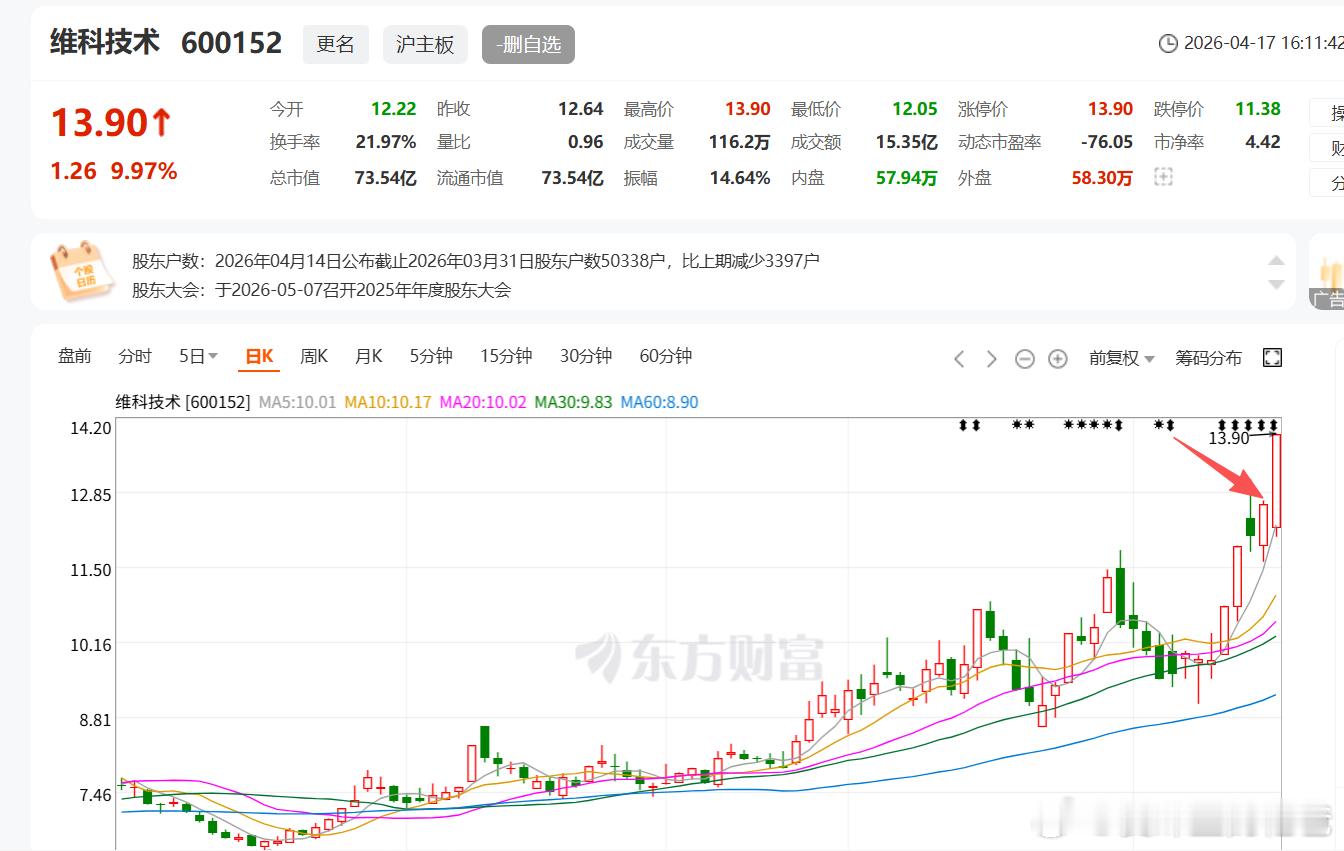Switch to the 60分钟 chart interval
Screen dimensions: 1344x851
click(664, 355)
